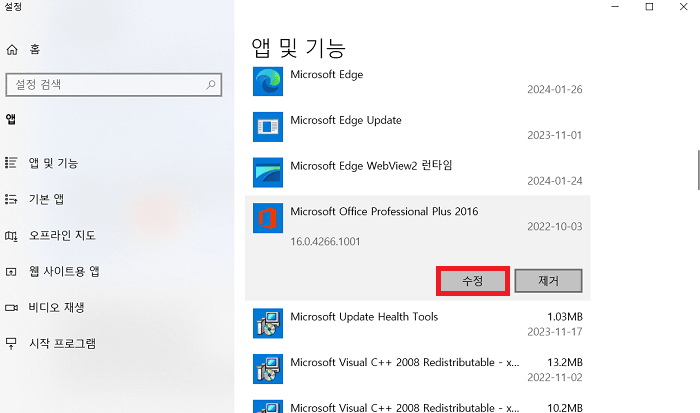Focus the 설정 검색 search field
700x413 pixels.
[x=114, y=84]
